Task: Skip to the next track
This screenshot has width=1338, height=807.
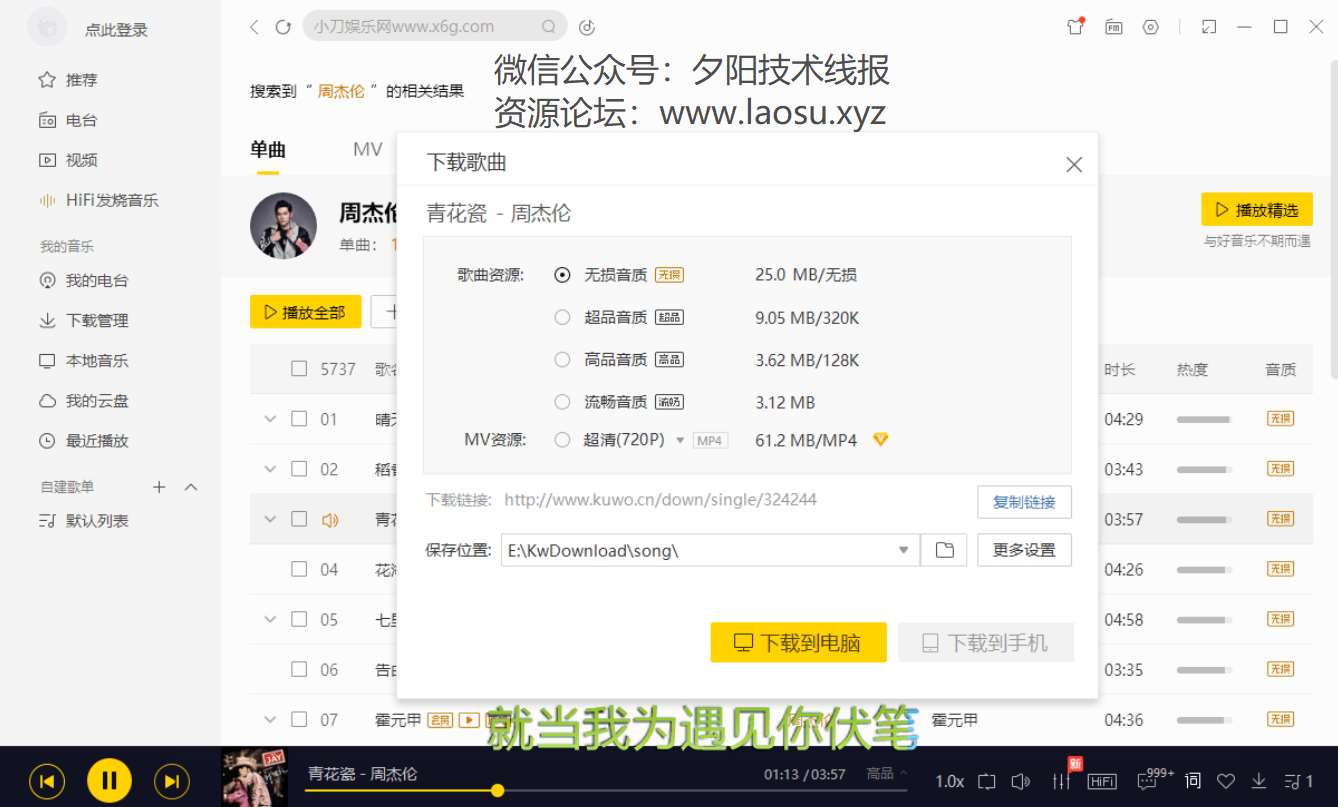Action: (x=171, y=780)
